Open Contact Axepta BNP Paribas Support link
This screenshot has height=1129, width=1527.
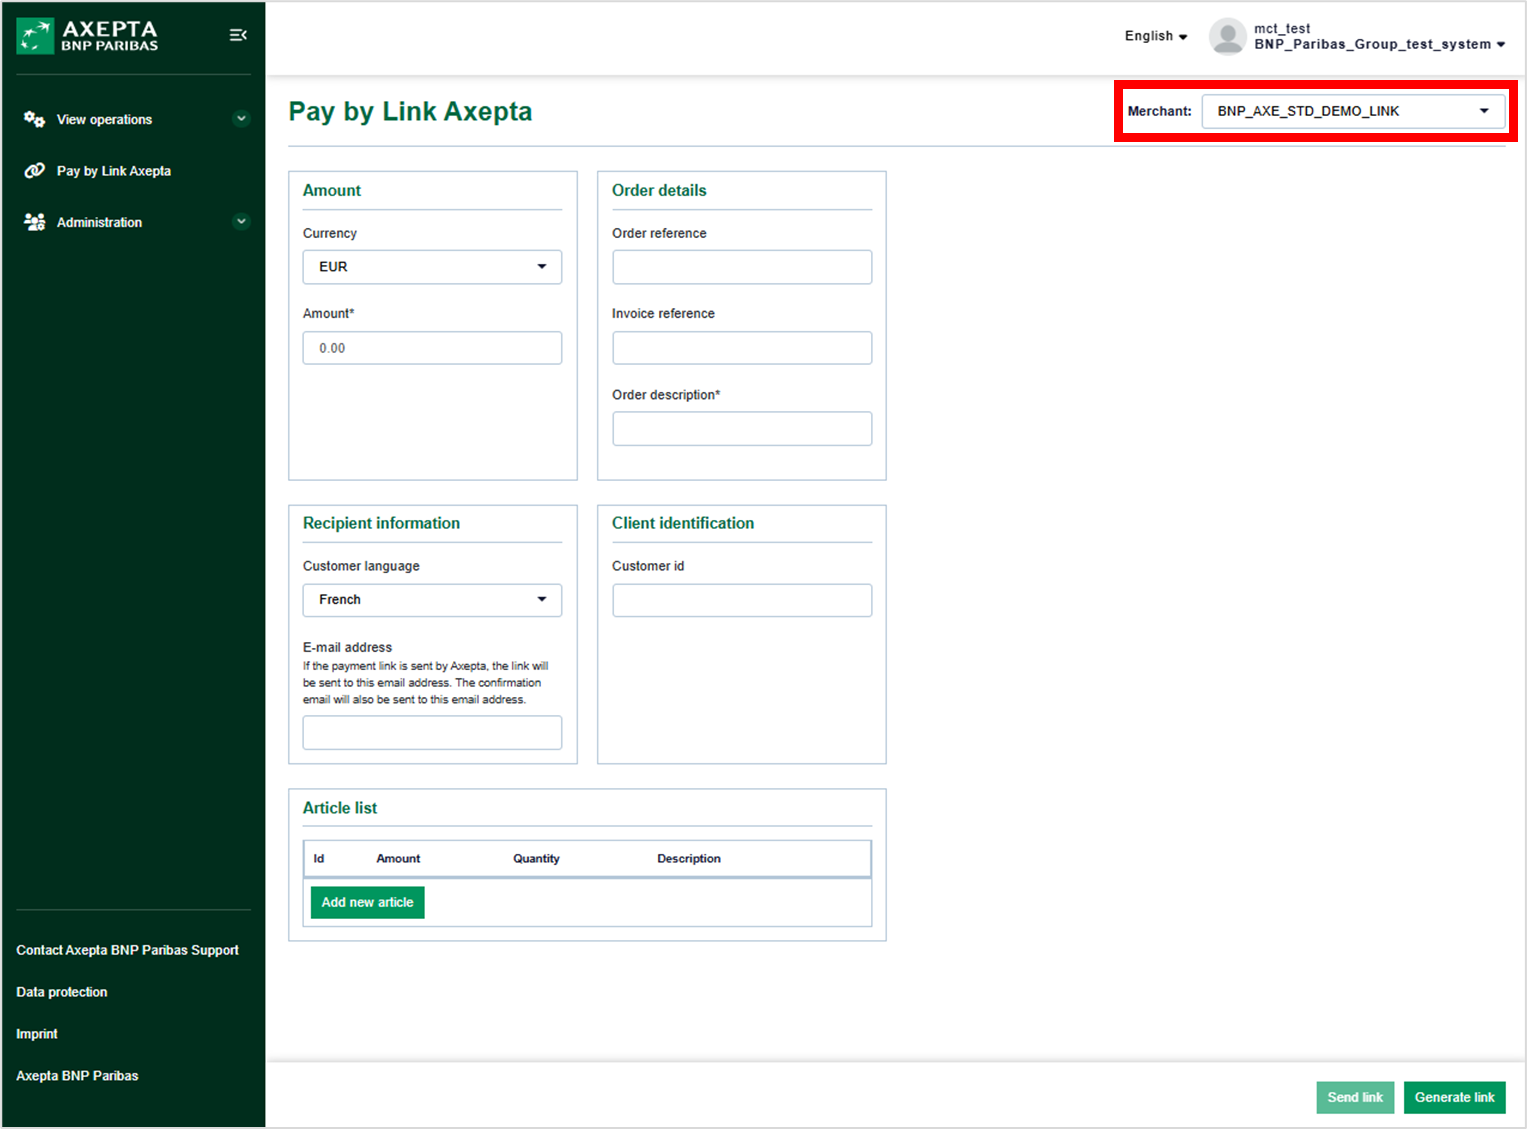127,950
